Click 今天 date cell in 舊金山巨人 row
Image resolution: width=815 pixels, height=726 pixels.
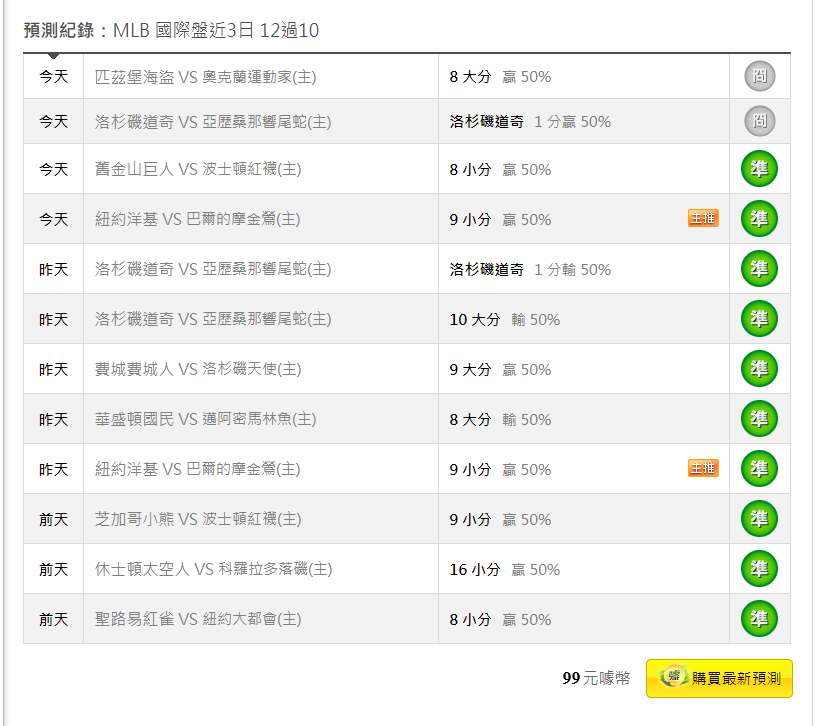pyautogui.click(x=54, y=169)
